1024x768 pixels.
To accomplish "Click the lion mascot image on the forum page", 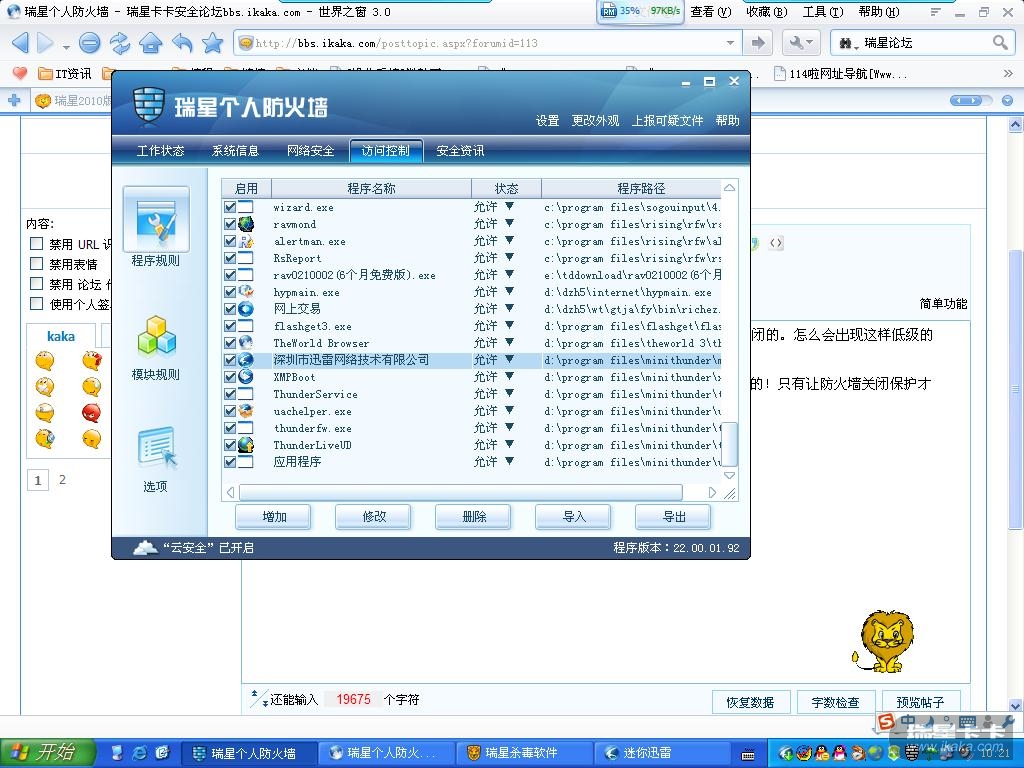I will click(883, 642).
